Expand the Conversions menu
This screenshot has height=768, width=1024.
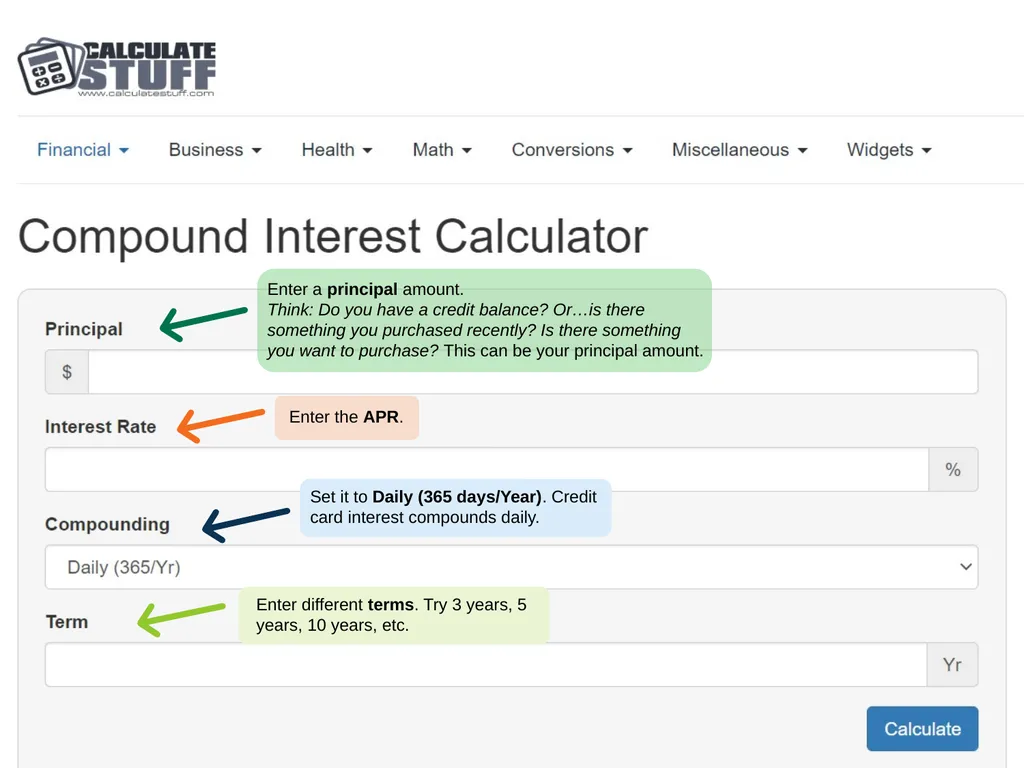[571, 150]
